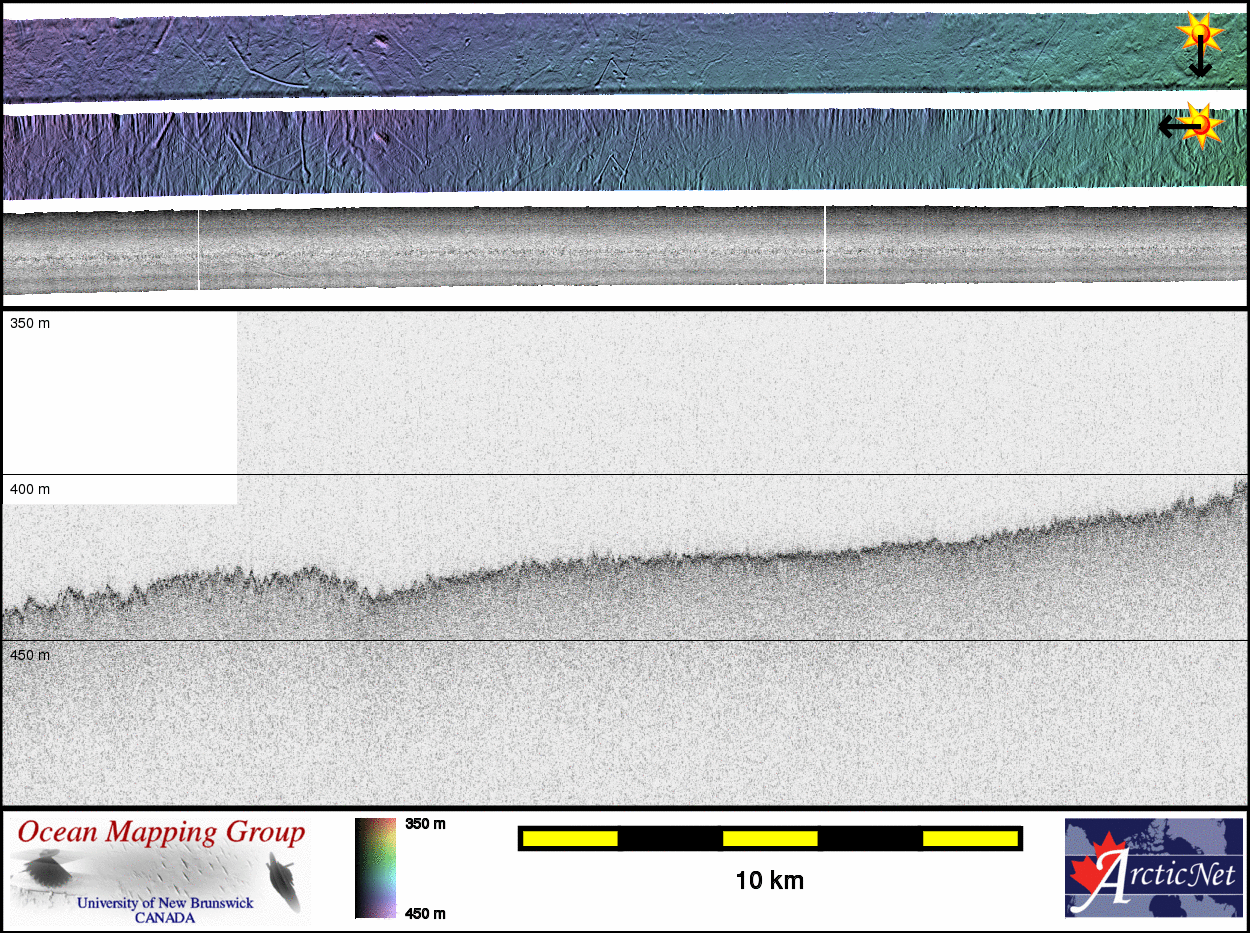This screenshot has height=933, width=1250.
Task: Click the 400 m depth line label
Action: (x=30, y=489)
